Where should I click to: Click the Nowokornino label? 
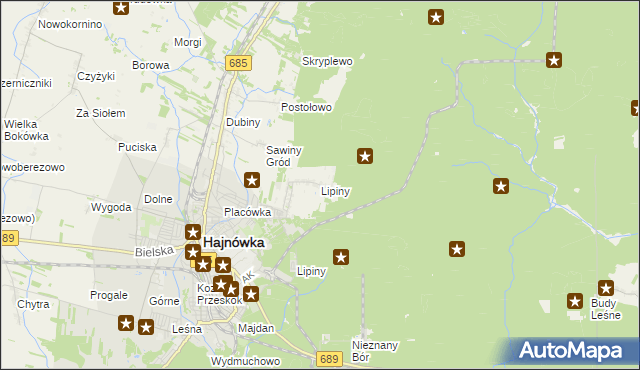70,24
